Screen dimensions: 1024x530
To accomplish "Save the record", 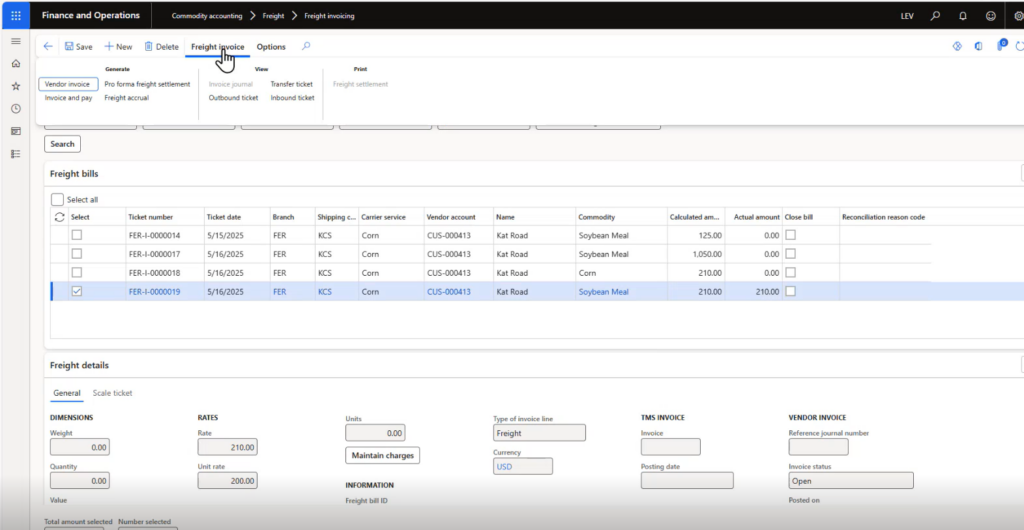I will pyautogui.click(x=78, y=47).
